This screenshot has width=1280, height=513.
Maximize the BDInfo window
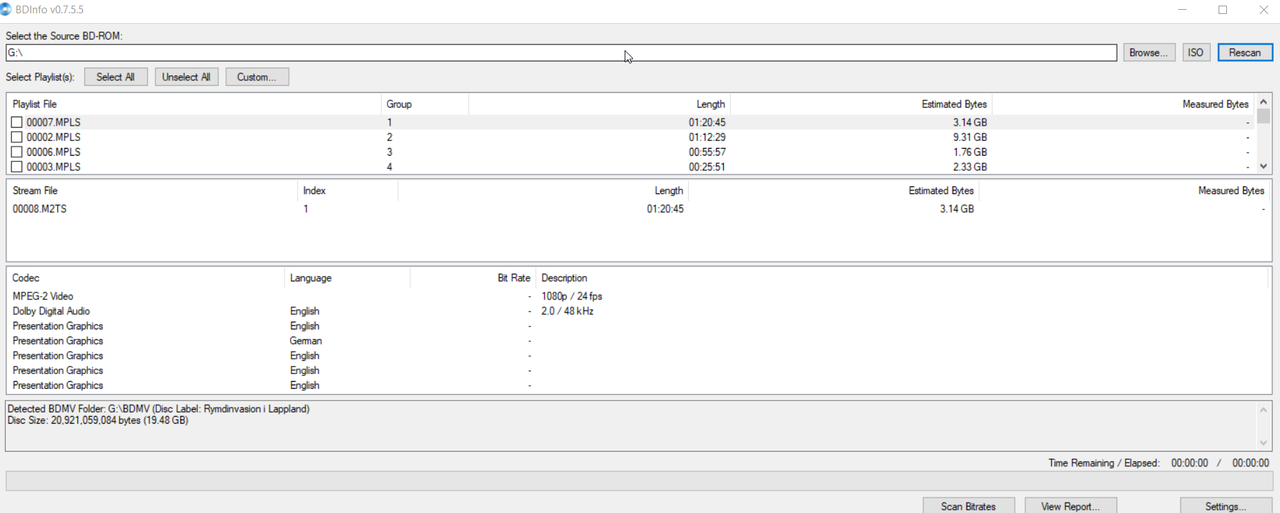pos(1222,9)
